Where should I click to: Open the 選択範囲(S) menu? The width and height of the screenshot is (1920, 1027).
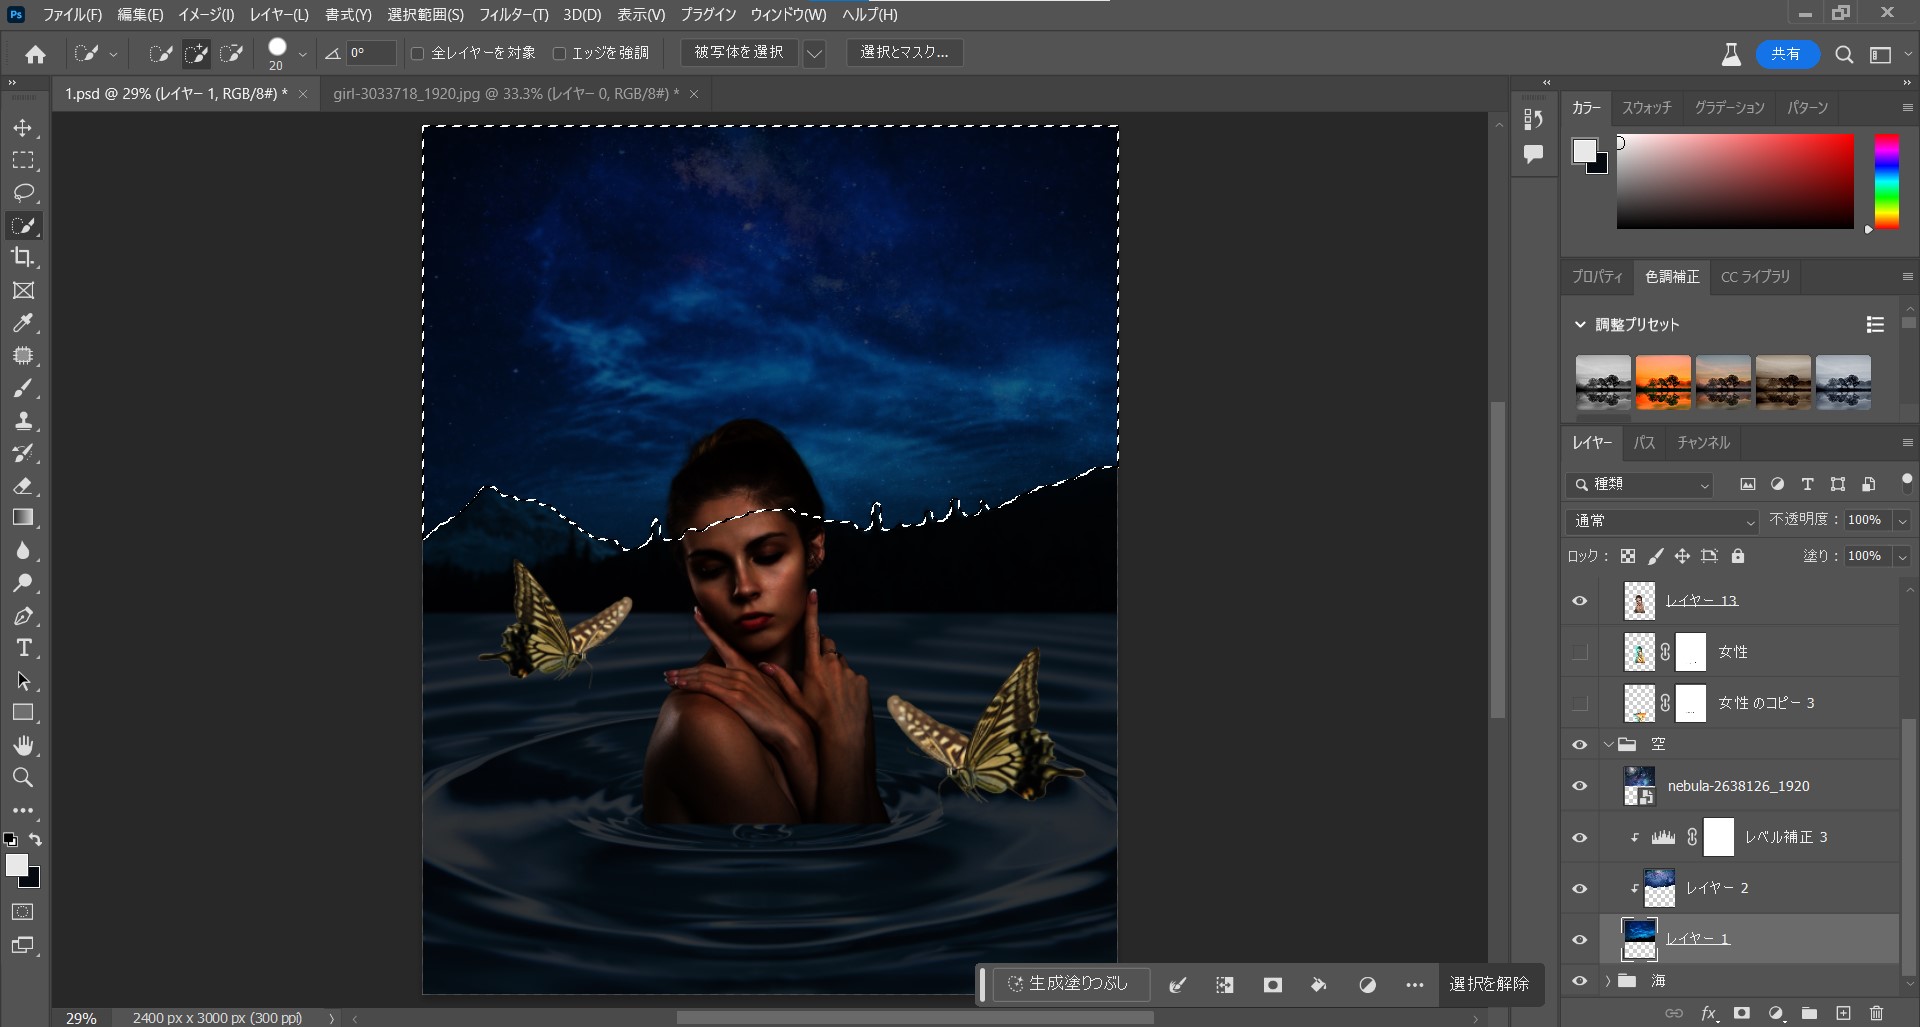[x=426, y=15]
